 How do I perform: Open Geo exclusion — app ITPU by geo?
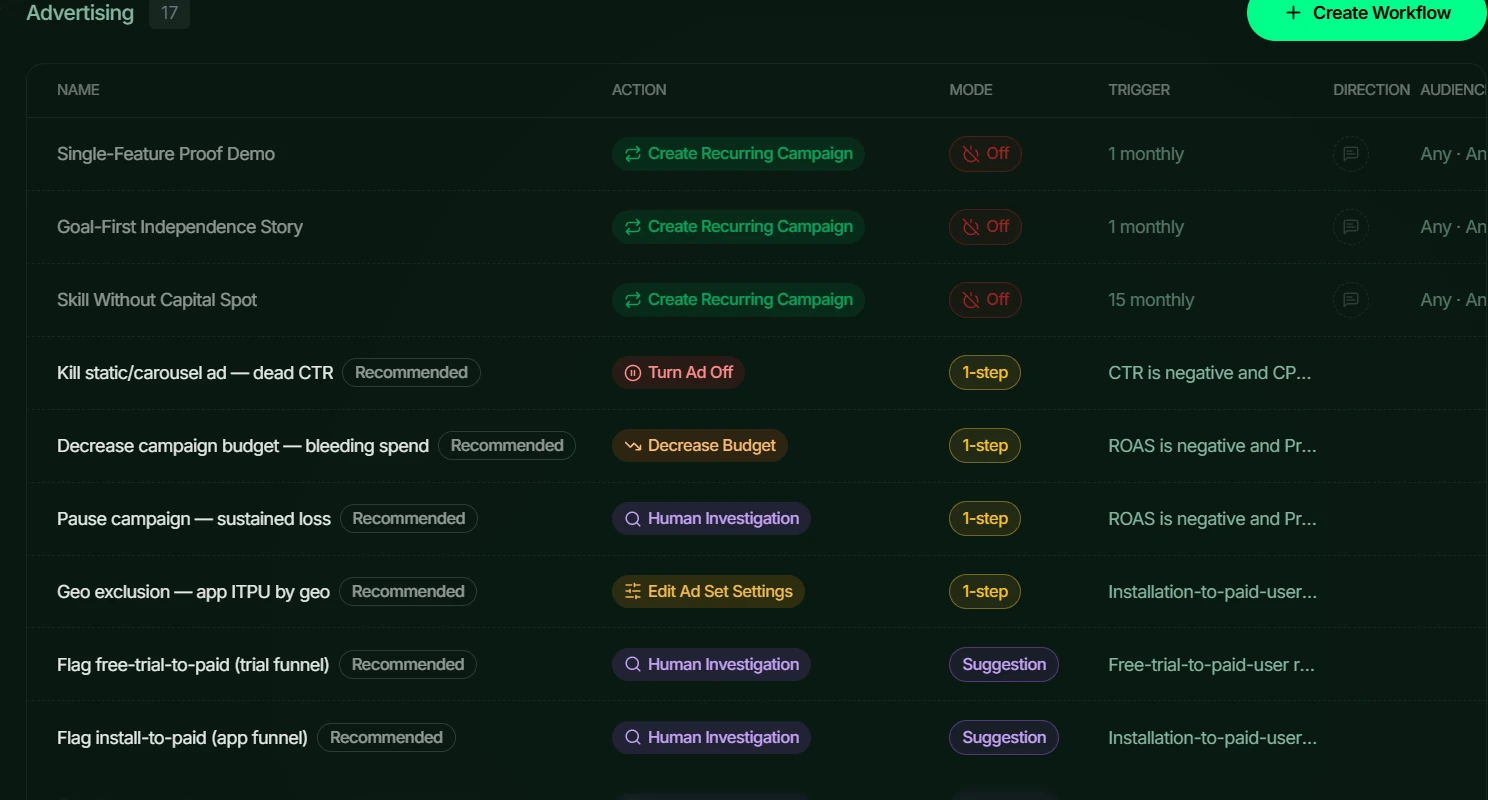[193, 592]
